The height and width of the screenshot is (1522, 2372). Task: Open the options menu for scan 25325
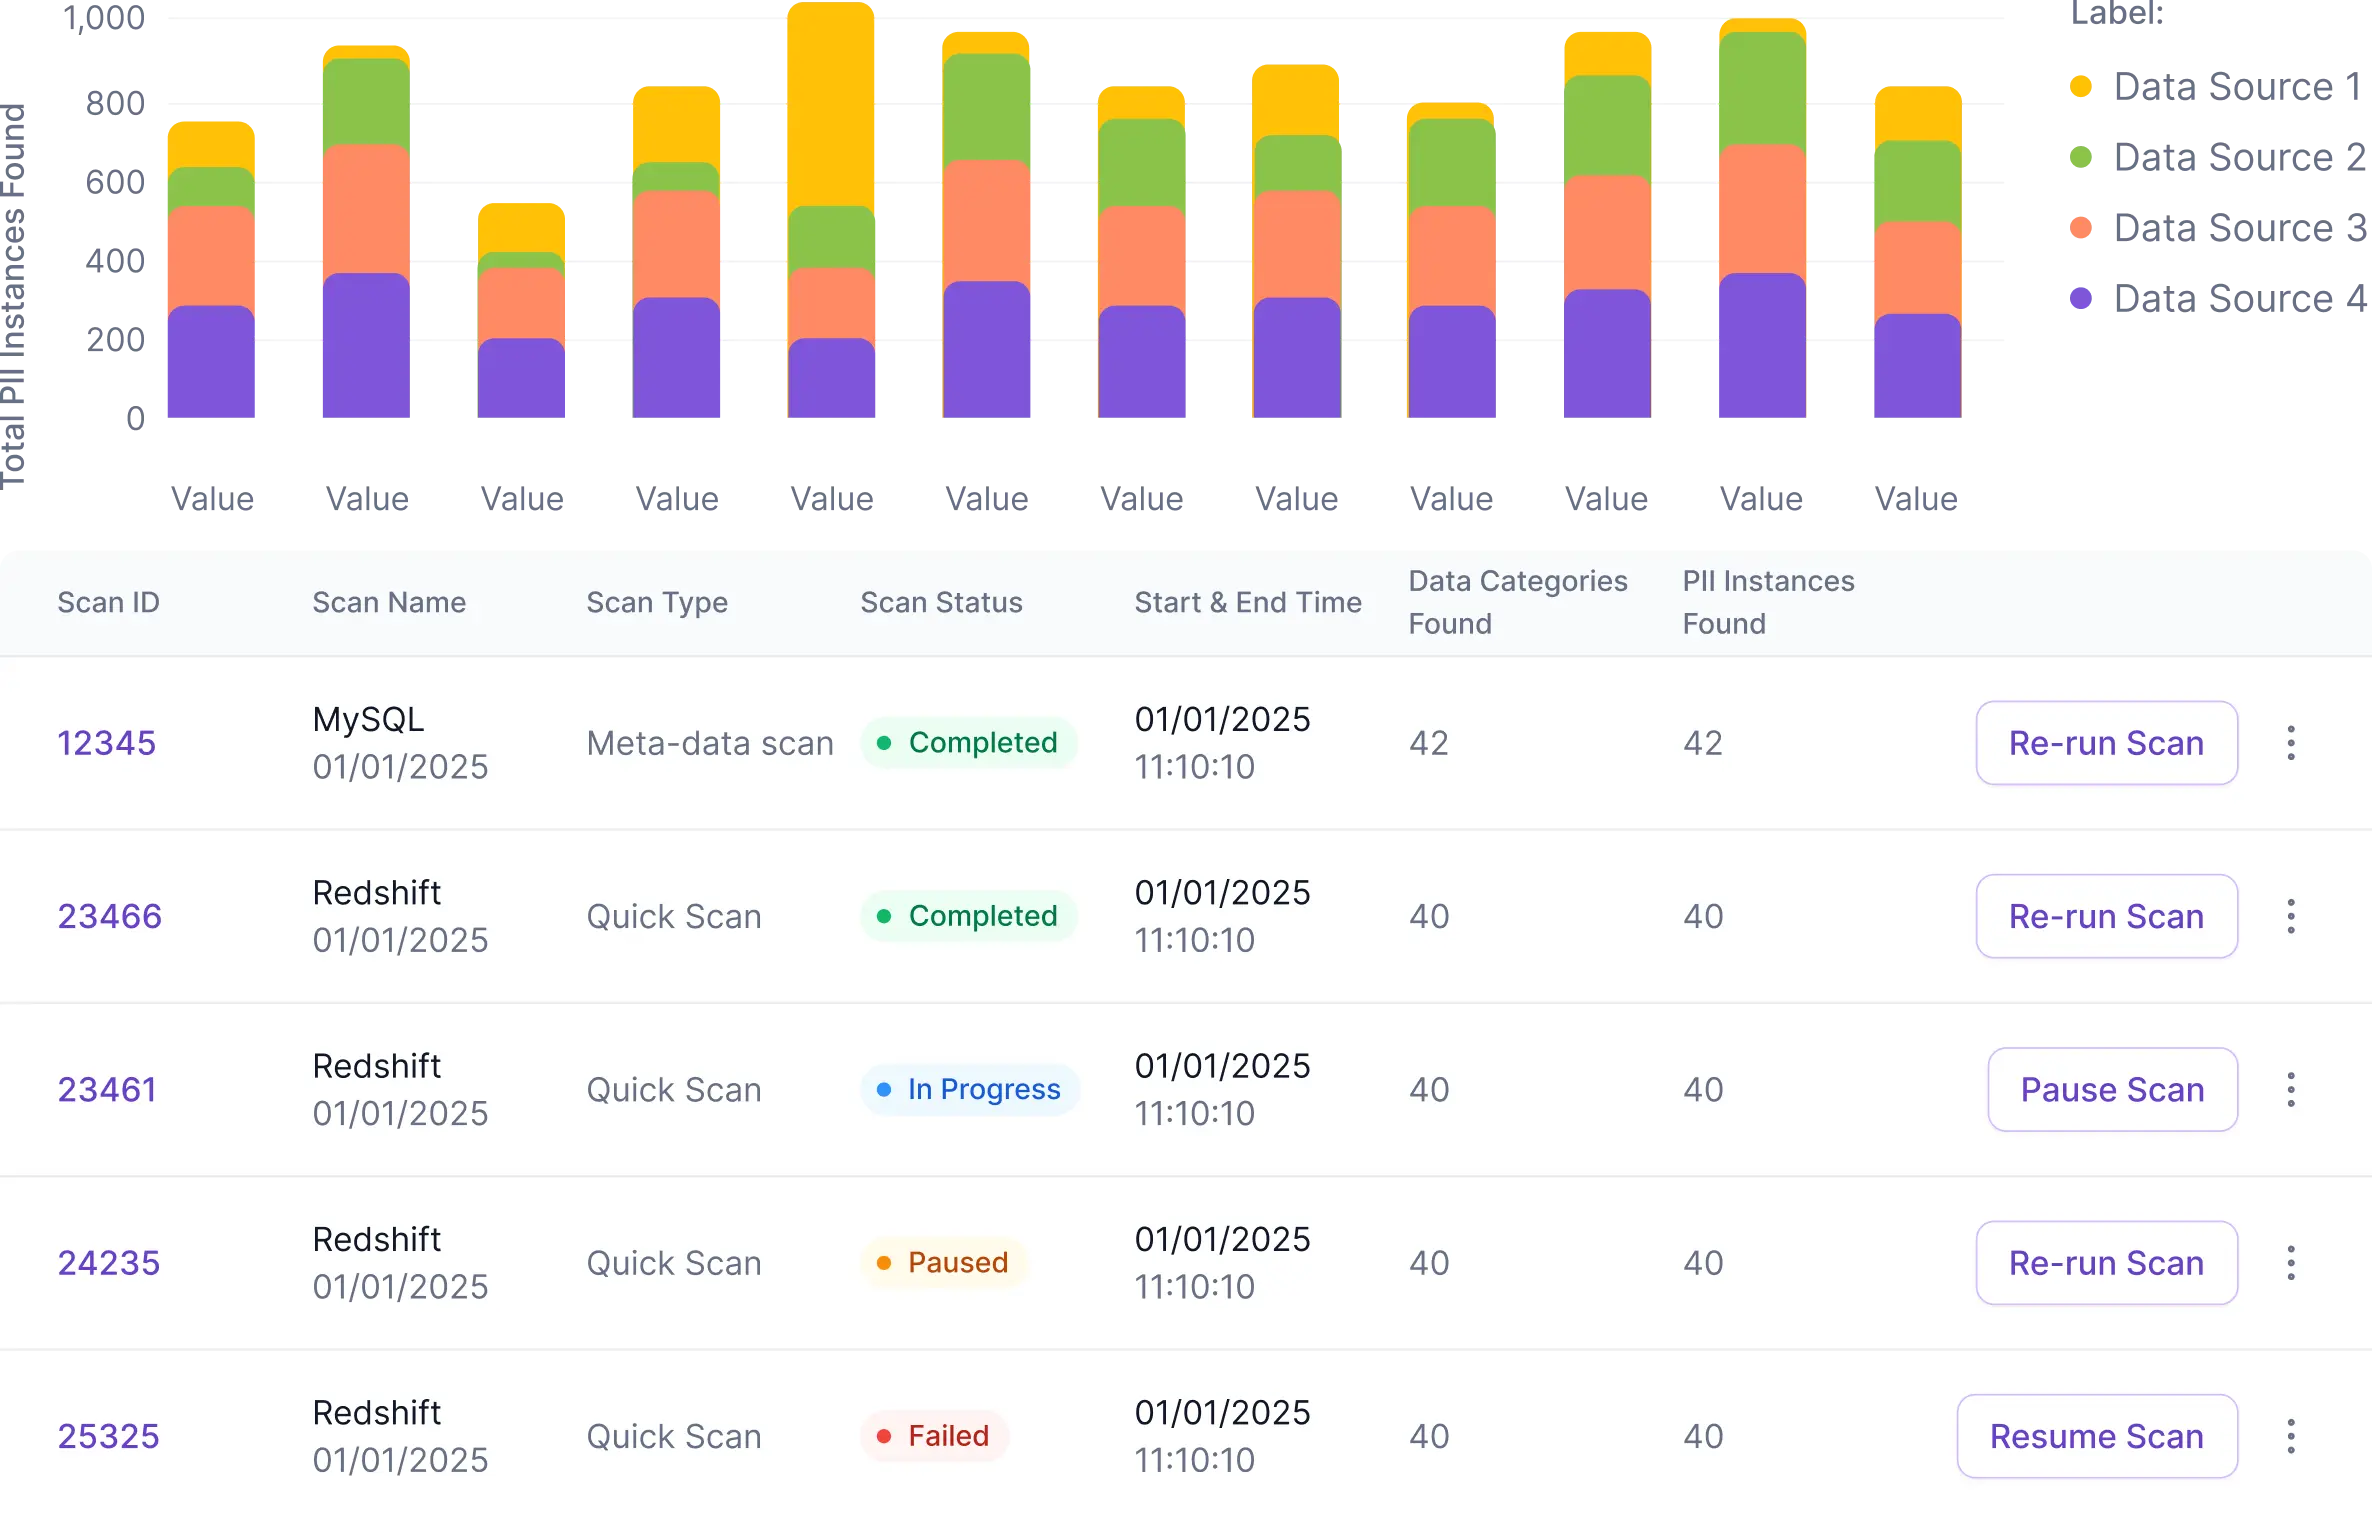(2290, 1436)
